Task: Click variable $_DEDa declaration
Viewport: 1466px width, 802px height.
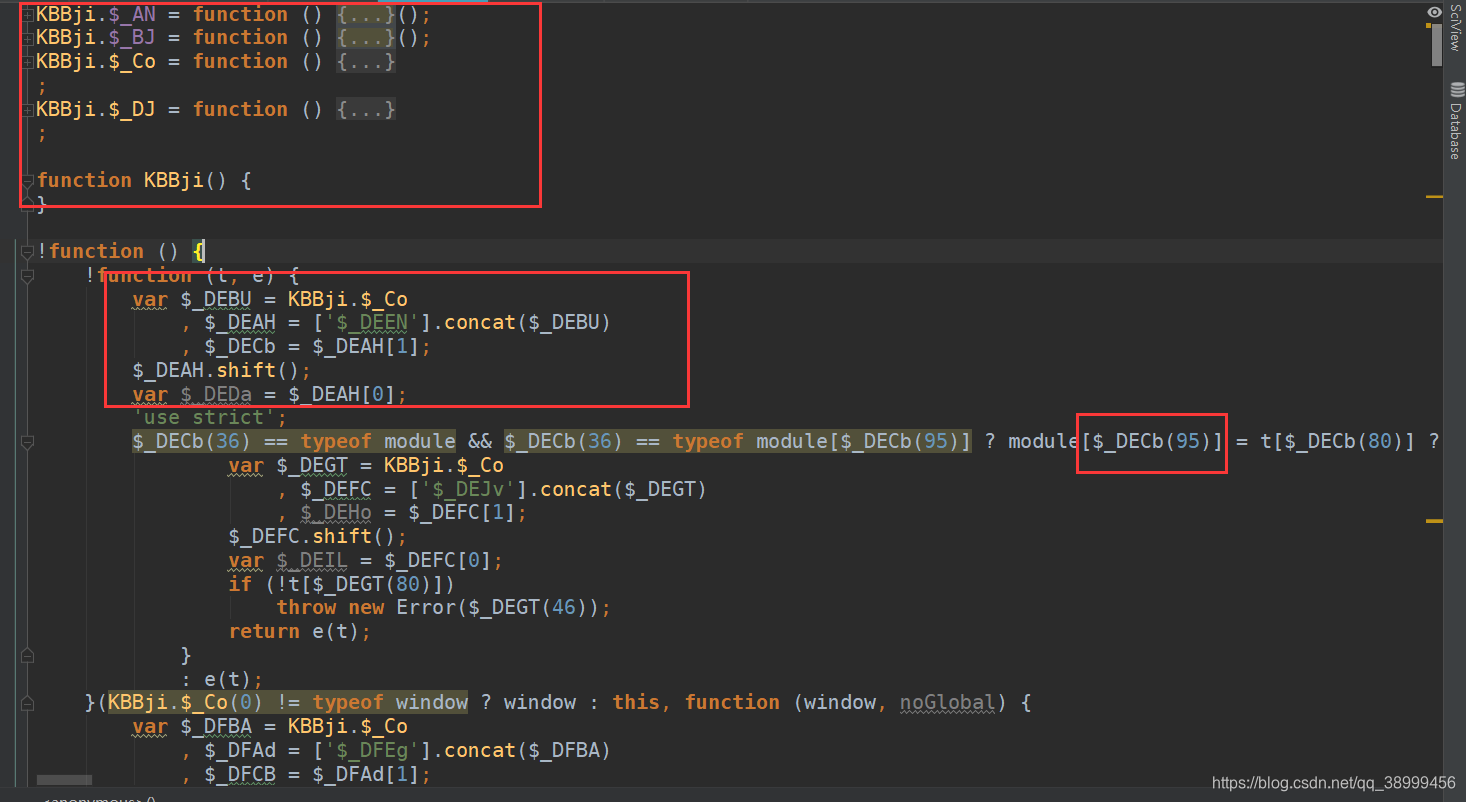Action: point(214,394)
